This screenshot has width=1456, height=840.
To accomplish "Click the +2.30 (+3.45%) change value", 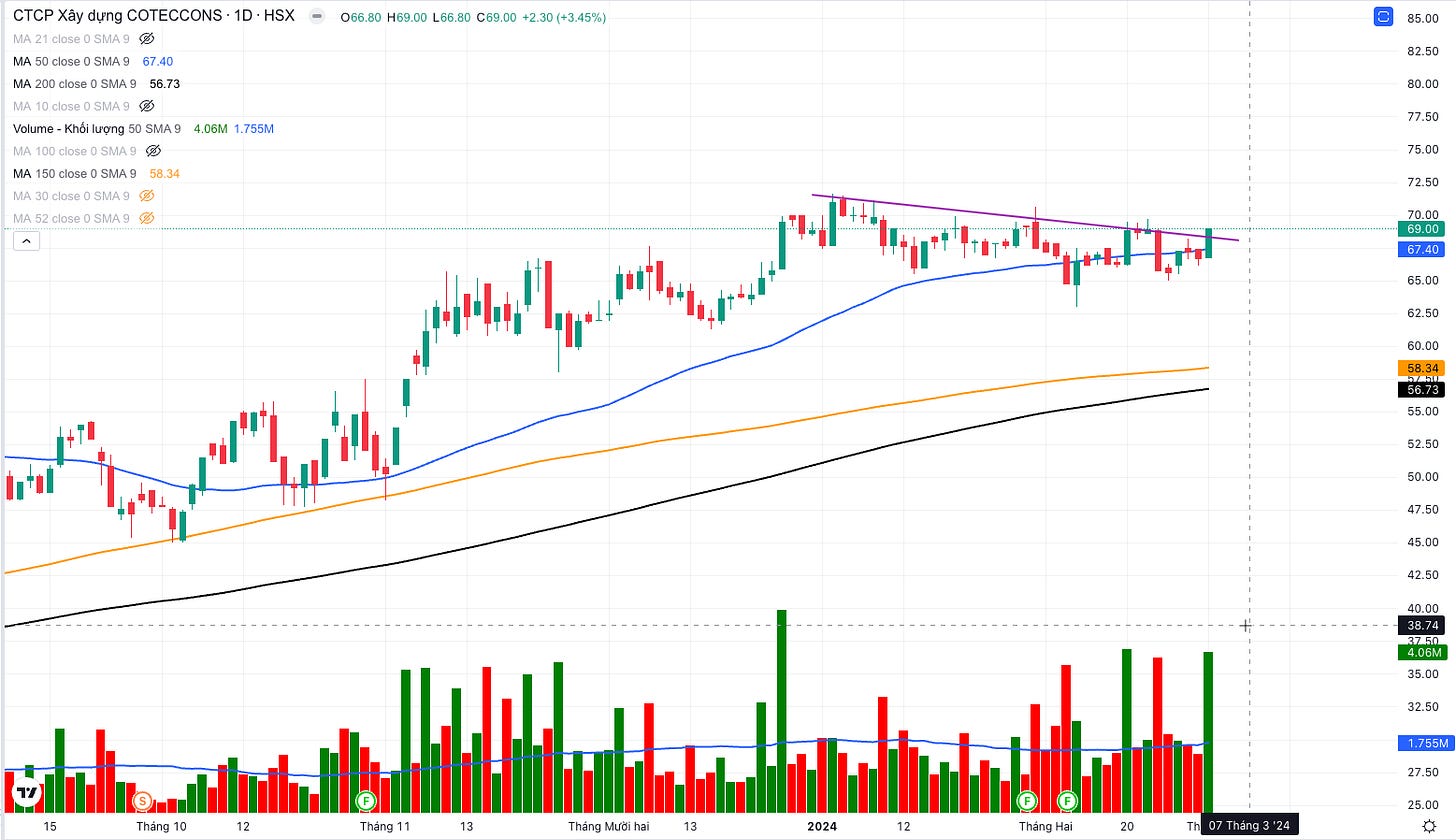I will (x=563, y=18).
